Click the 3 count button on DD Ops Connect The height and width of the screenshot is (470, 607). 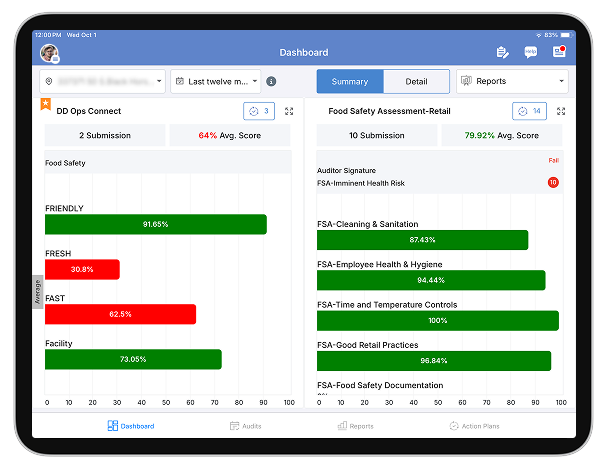click(258, 111)
